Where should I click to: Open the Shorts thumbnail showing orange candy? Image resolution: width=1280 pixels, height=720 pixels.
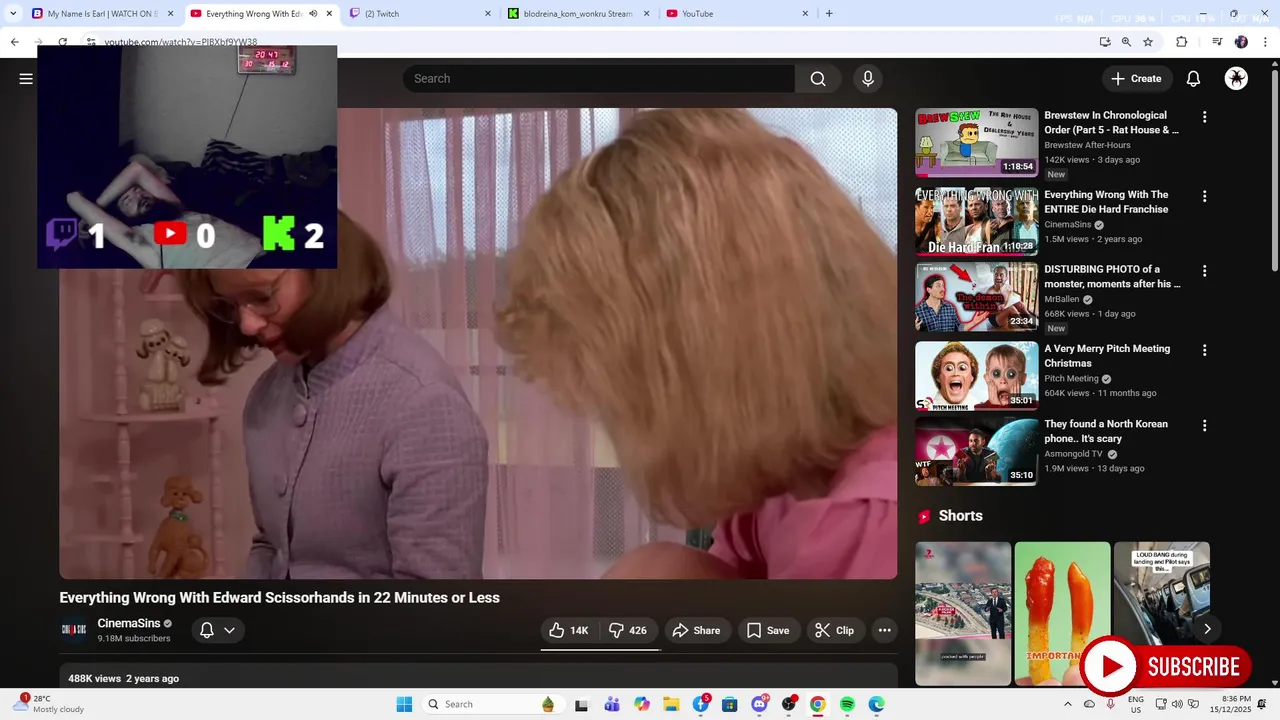pos(1062,613)
